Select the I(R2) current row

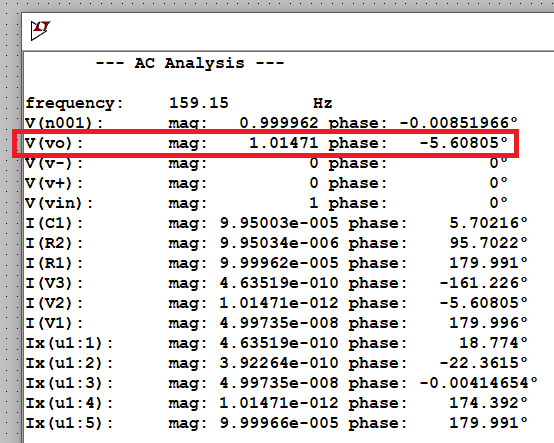[x=276, y=243]
